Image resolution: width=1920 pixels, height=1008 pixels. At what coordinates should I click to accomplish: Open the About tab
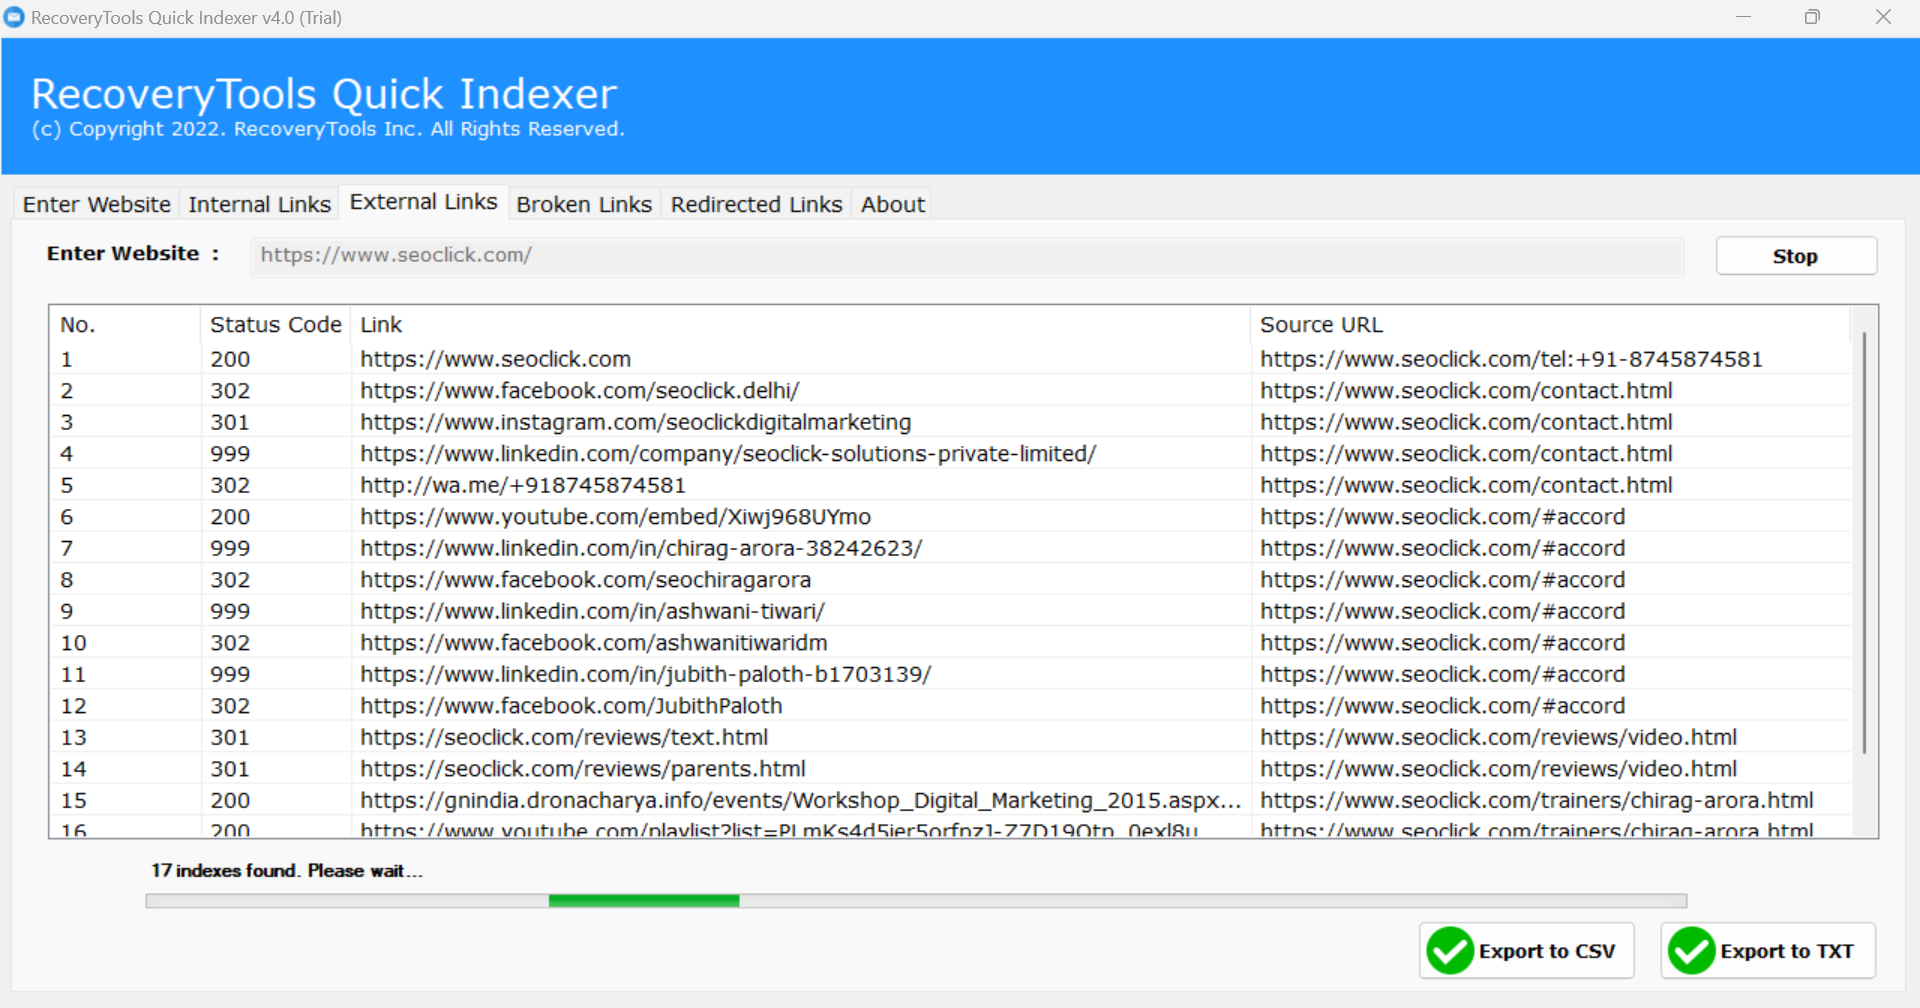pos(893,204)
